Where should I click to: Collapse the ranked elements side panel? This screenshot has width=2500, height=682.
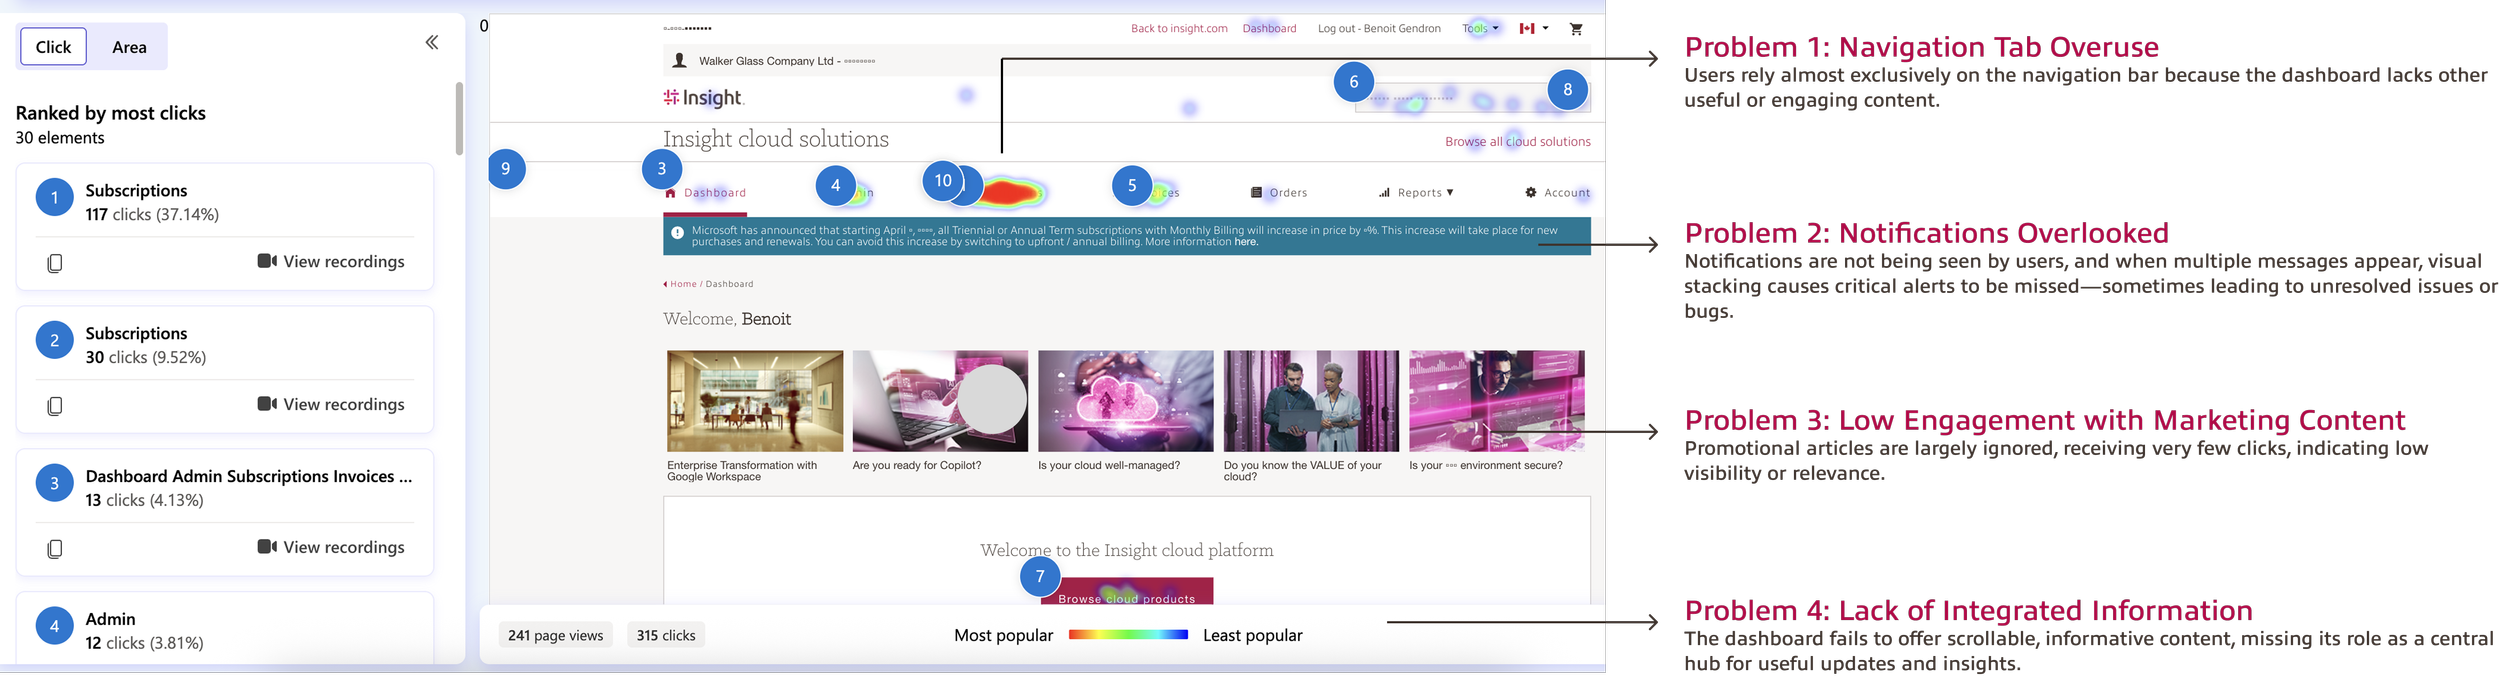(x=432, y=42)
